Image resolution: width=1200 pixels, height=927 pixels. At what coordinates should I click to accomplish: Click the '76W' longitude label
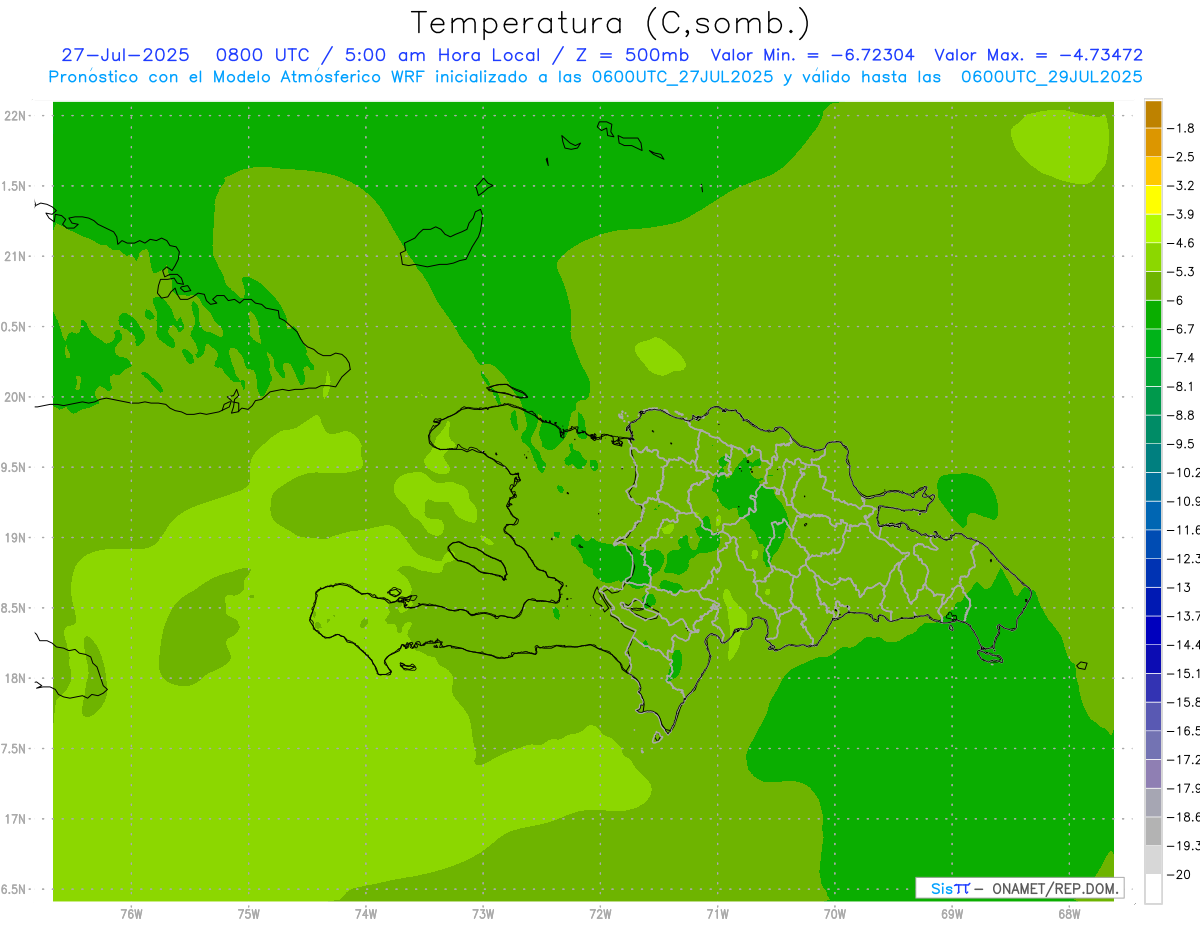coord(131,914)
